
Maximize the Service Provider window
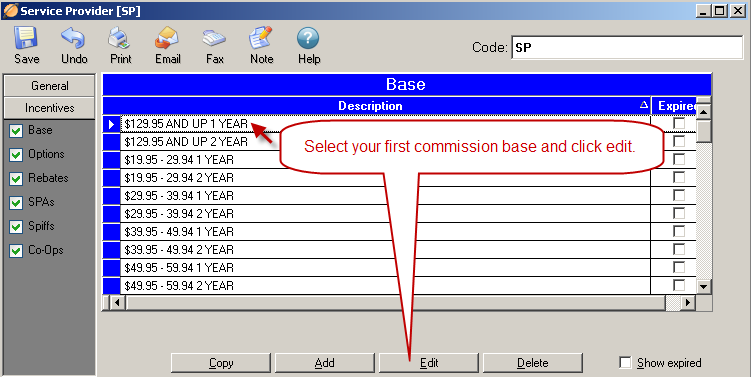(x=720, y=11)
